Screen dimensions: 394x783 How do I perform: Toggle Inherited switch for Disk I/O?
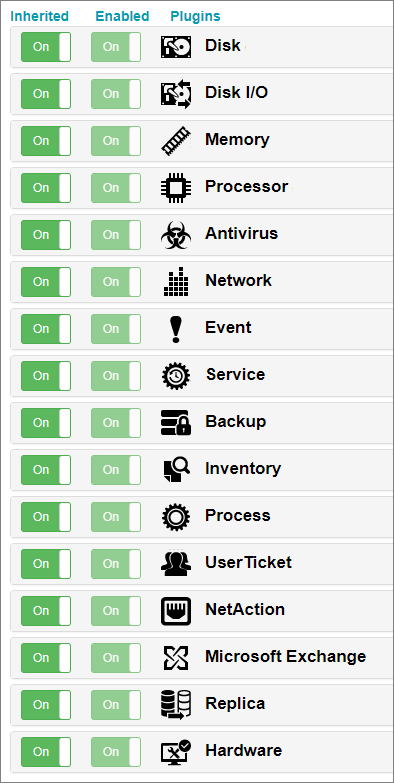pos(46,94)
